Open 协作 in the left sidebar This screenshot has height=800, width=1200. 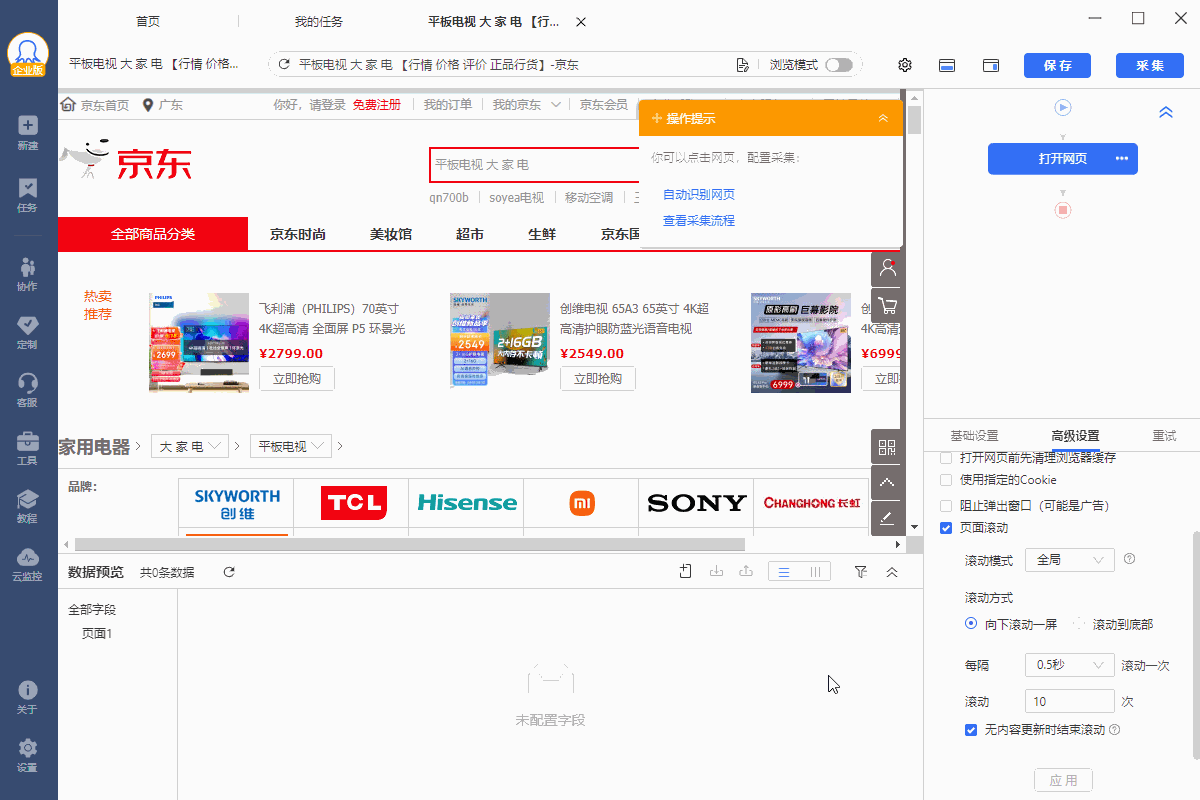[x=28, y=274]
